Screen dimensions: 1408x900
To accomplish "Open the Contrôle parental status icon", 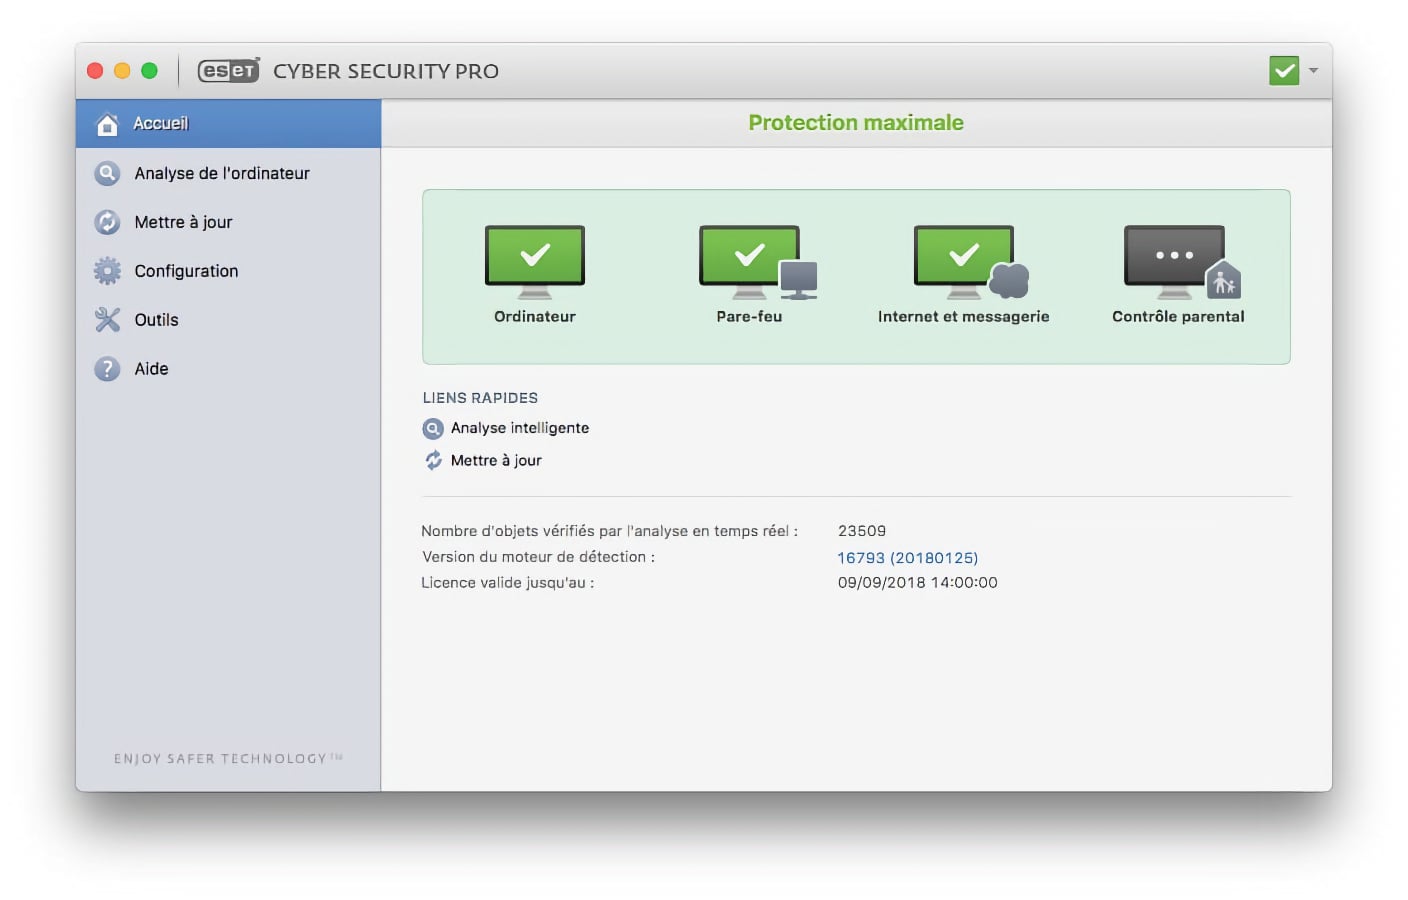I will coord(1182,262).
